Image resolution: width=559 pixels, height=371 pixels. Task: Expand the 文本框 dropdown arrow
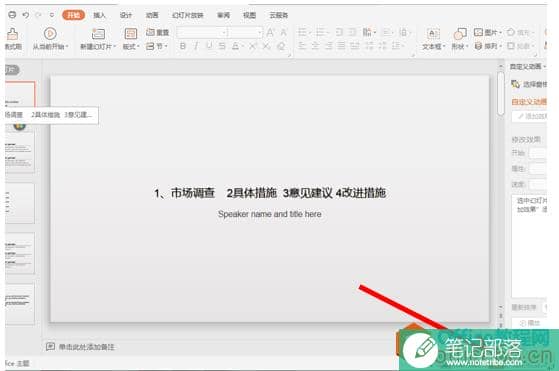click(x=444, y=47)
